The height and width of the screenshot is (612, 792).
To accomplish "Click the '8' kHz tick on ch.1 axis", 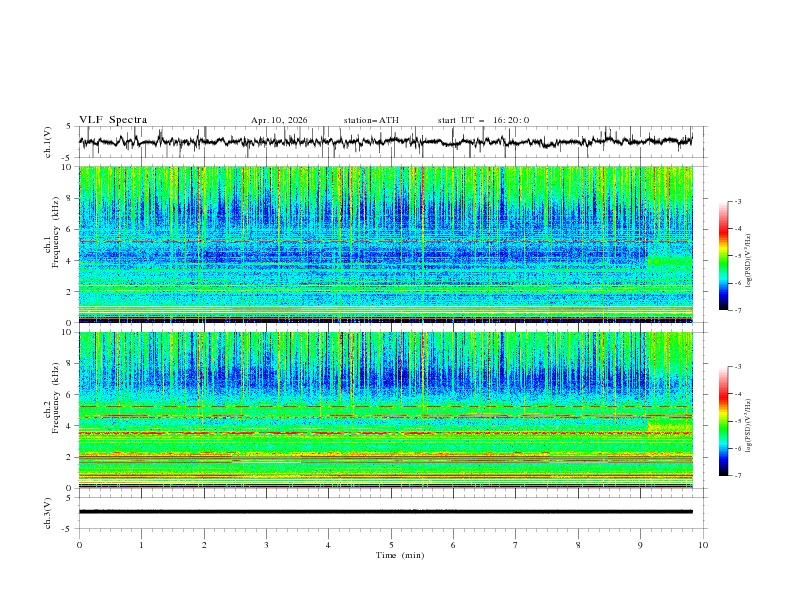I will click(x=70, y=198).
